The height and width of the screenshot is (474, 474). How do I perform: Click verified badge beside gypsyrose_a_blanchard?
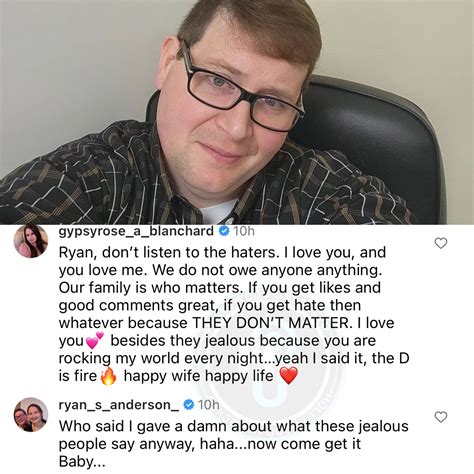click(x=224, y=231)
